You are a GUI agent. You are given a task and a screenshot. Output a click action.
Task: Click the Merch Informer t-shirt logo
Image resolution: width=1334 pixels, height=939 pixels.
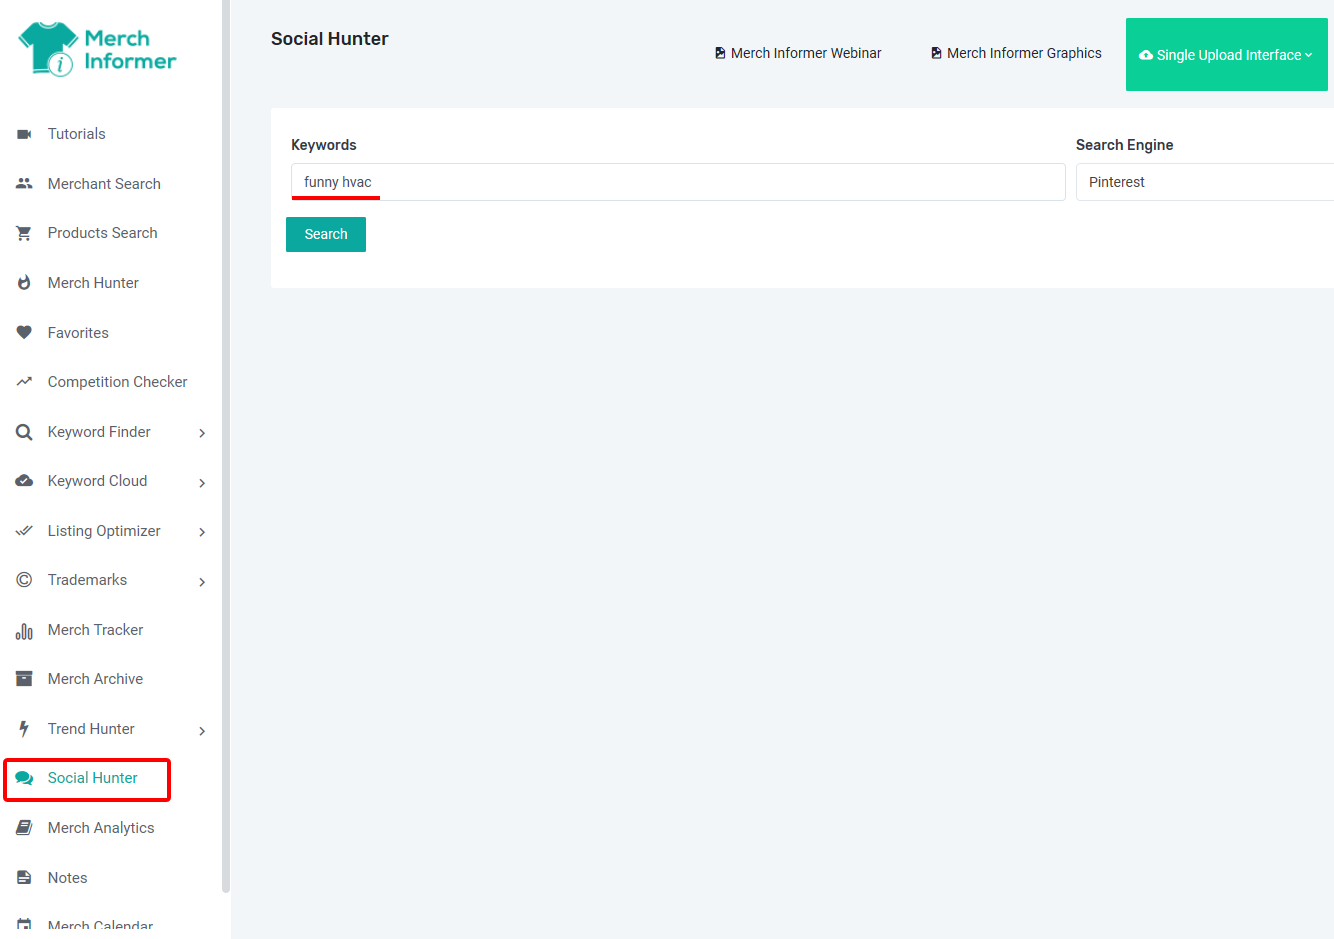97,49
